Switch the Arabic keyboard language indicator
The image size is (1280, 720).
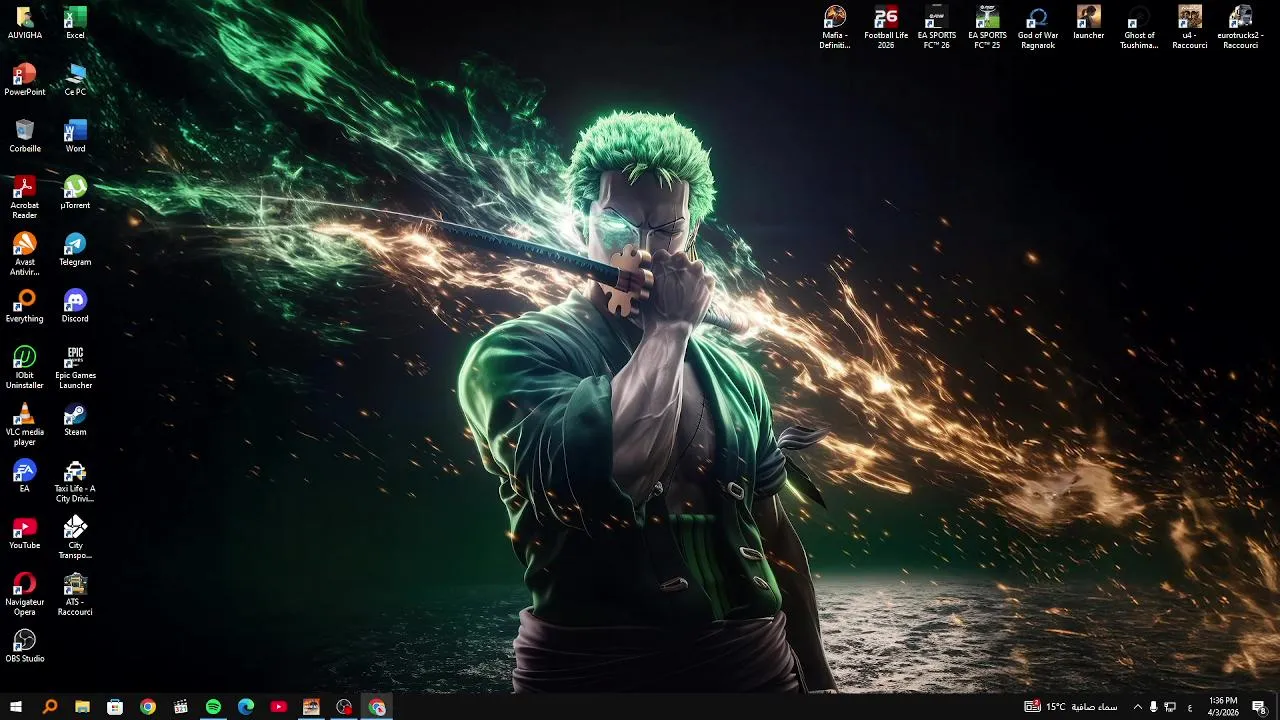coord(1189,707)
